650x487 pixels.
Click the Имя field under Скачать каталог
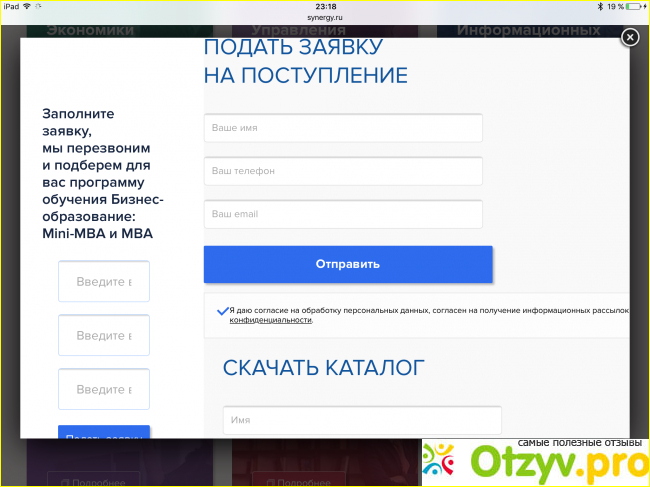point(362,420)
